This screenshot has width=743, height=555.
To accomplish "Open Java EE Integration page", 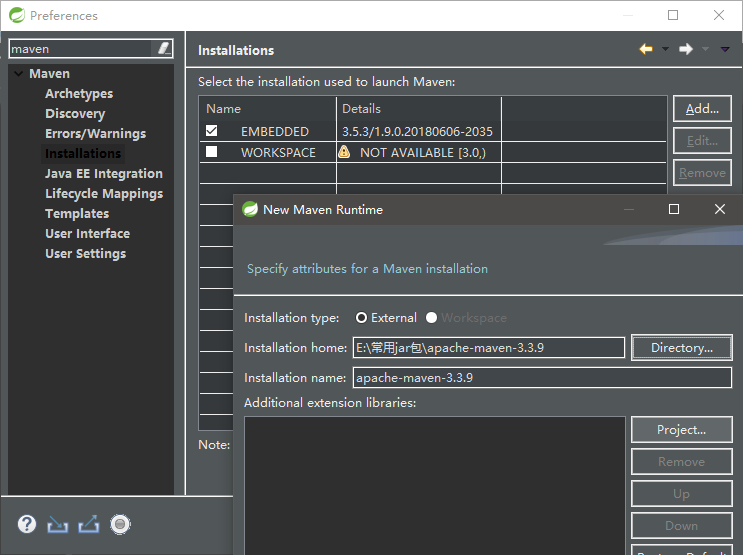I will tap(104, 173).
